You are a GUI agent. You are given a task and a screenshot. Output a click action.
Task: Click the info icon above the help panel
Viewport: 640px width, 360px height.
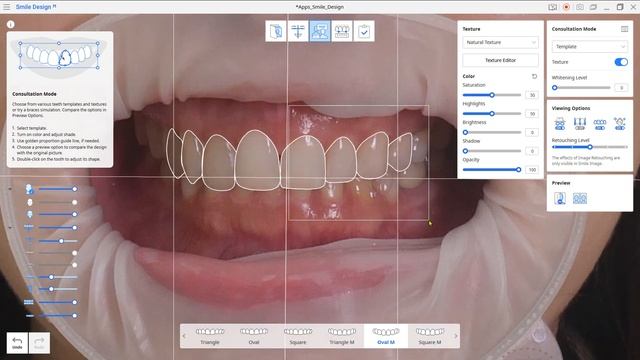coord(11,24)
